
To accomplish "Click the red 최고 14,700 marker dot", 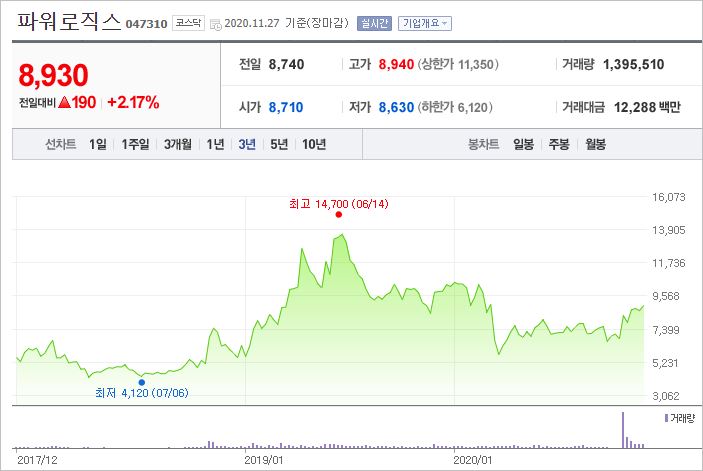I will (x=338, y=215).
